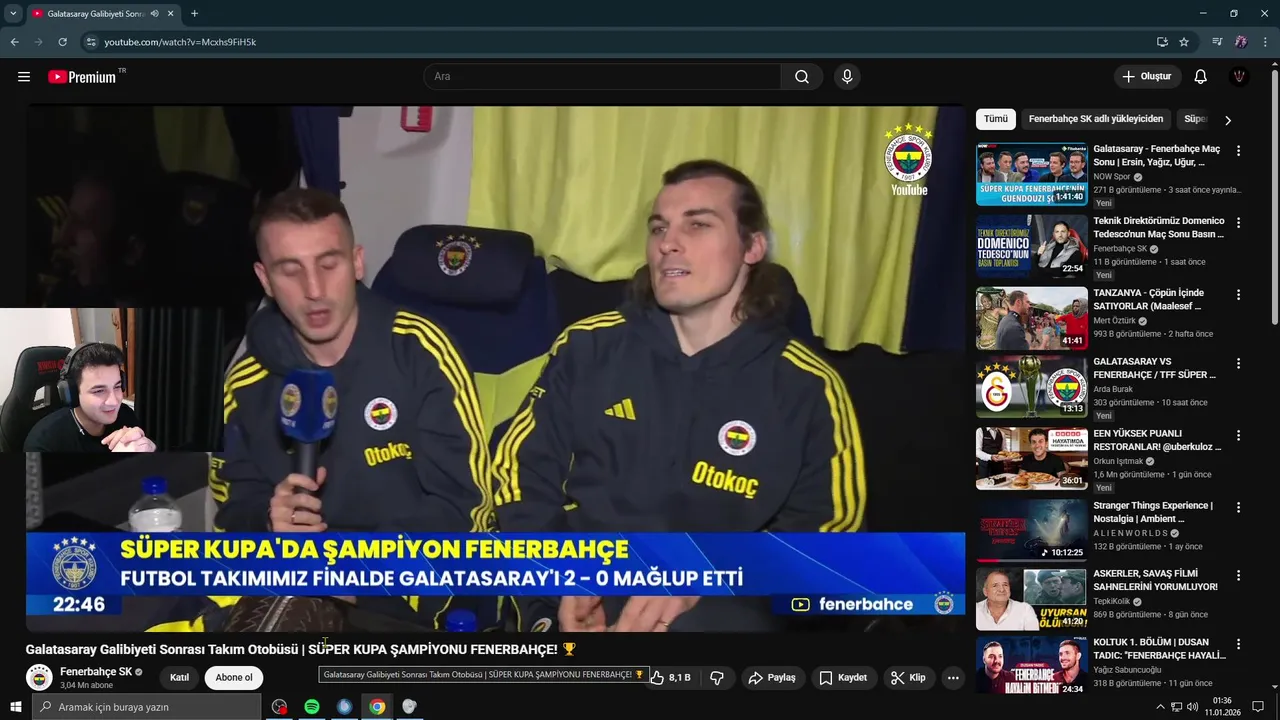Viewport: 1280px width, 720px height.
Task: Open Chrome tab search dropdown
Action: coord(13,14)
